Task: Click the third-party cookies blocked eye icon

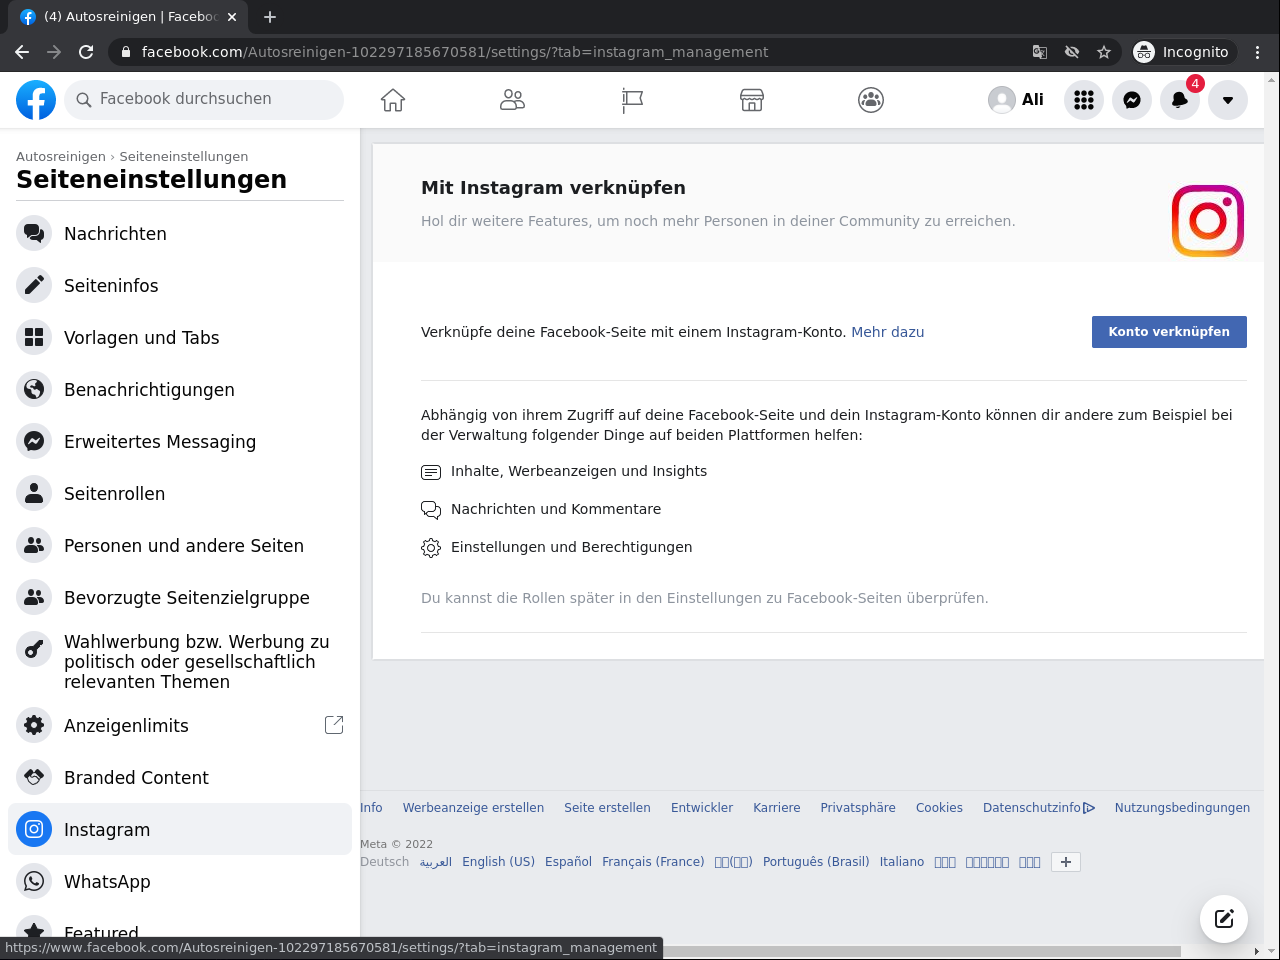Action: pyautogui.click(x=1072, y=52)
